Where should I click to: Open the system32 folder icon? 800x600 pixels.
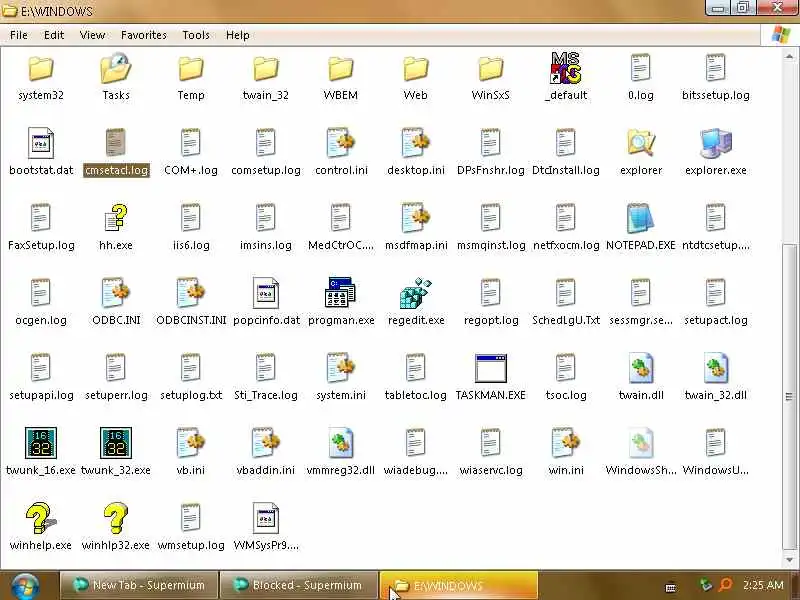coord(41,68)
